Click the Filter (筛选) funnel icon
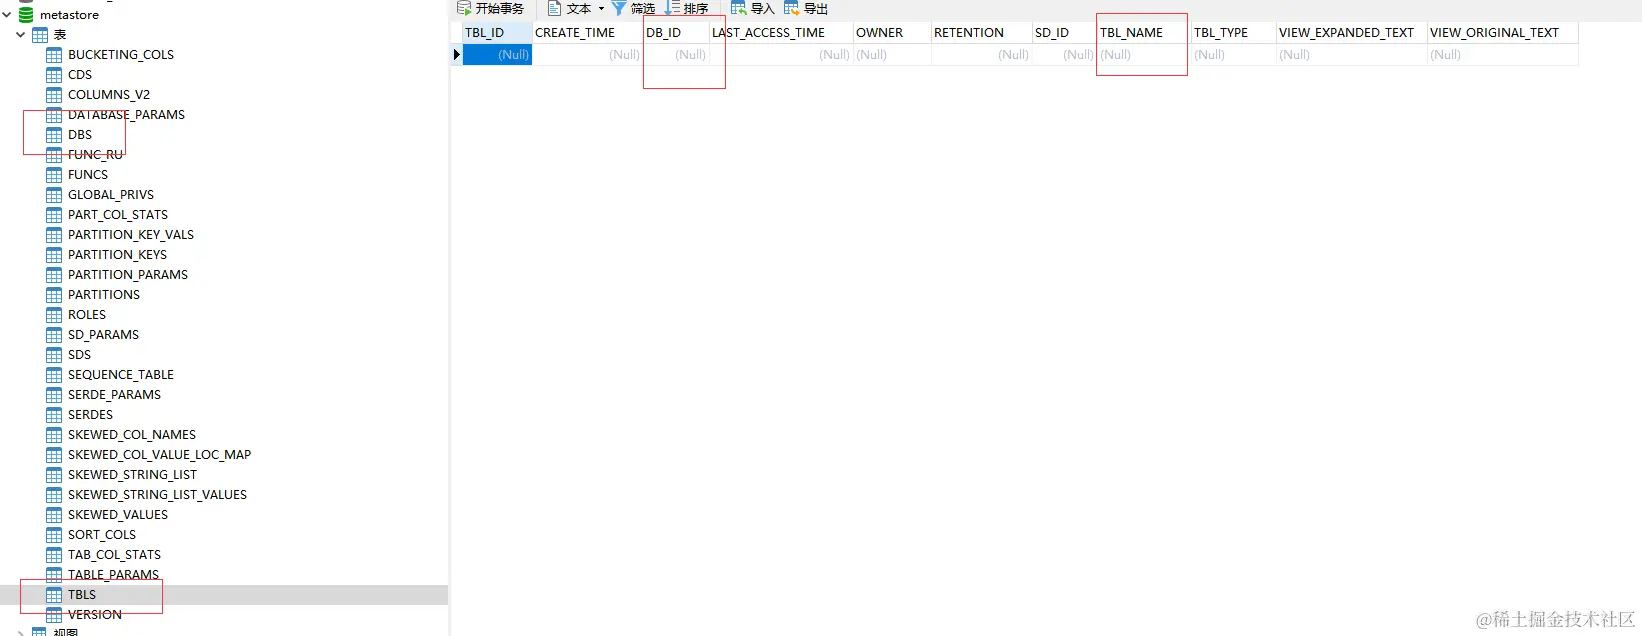The height and width of the screenshot is (636, 1642). point(619,8)
